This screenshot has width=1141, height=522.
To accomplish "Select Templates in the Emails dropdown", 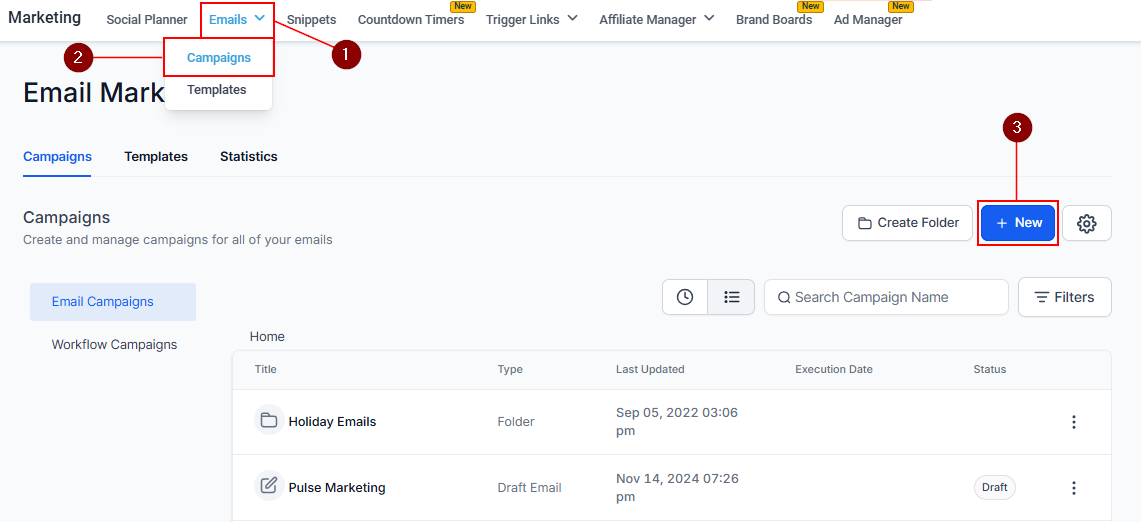I will (x=216, y=90).
